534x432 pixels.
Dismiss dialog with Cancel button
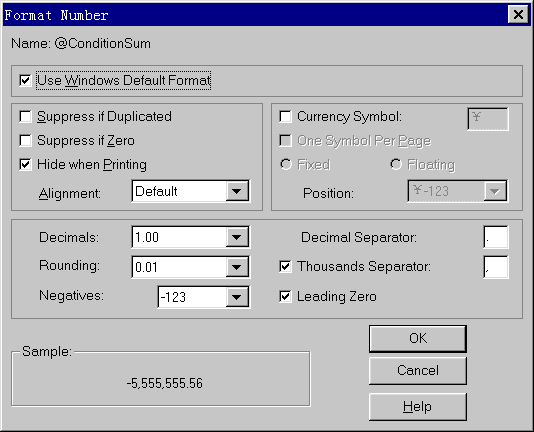coord(418,371)
